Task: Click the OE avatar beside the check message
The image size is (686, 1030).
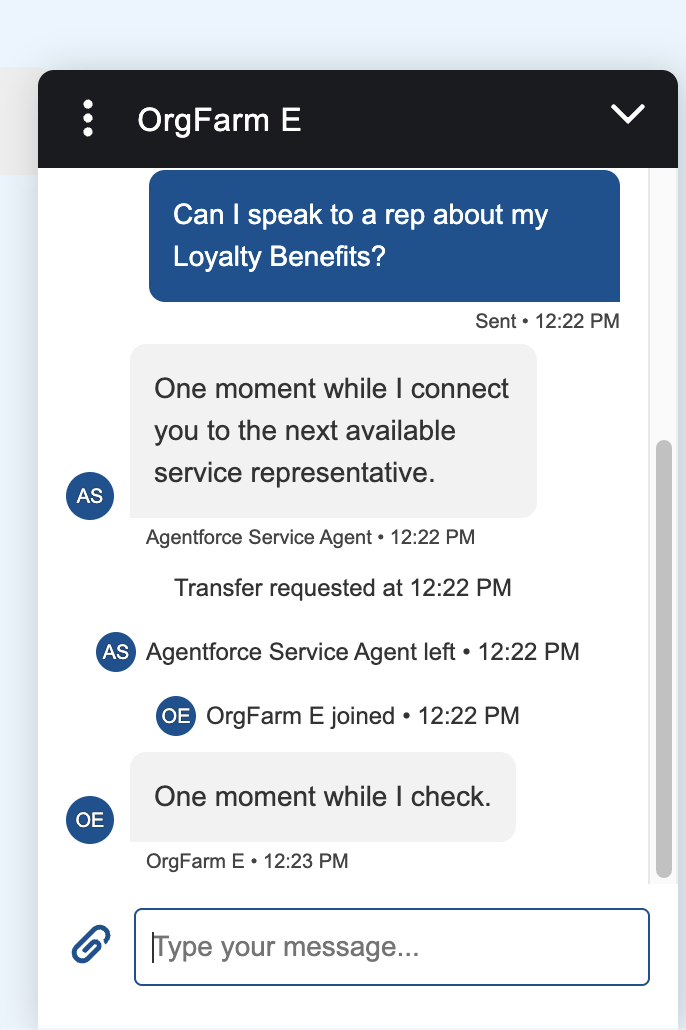Action: pyautogui.click(x=90, y=820)
